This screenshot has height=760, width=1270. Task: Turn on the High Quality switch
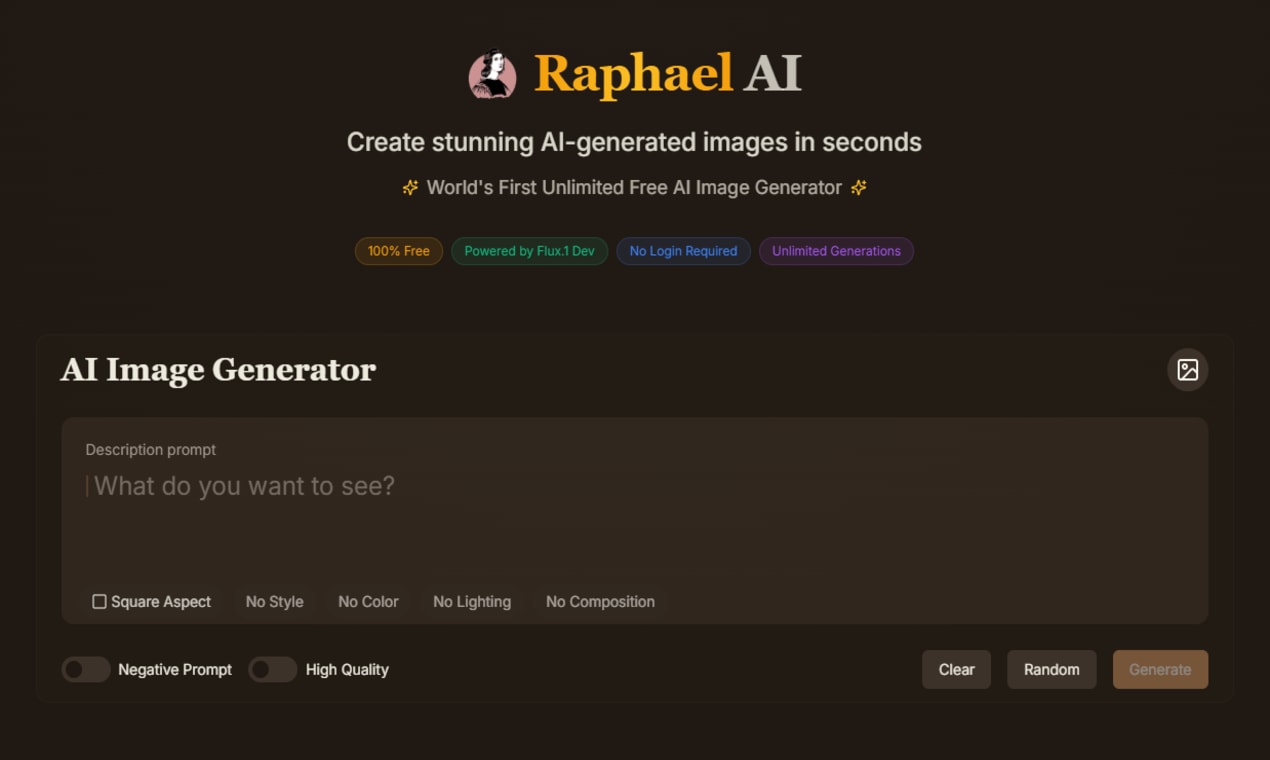(x=272, y=670)
